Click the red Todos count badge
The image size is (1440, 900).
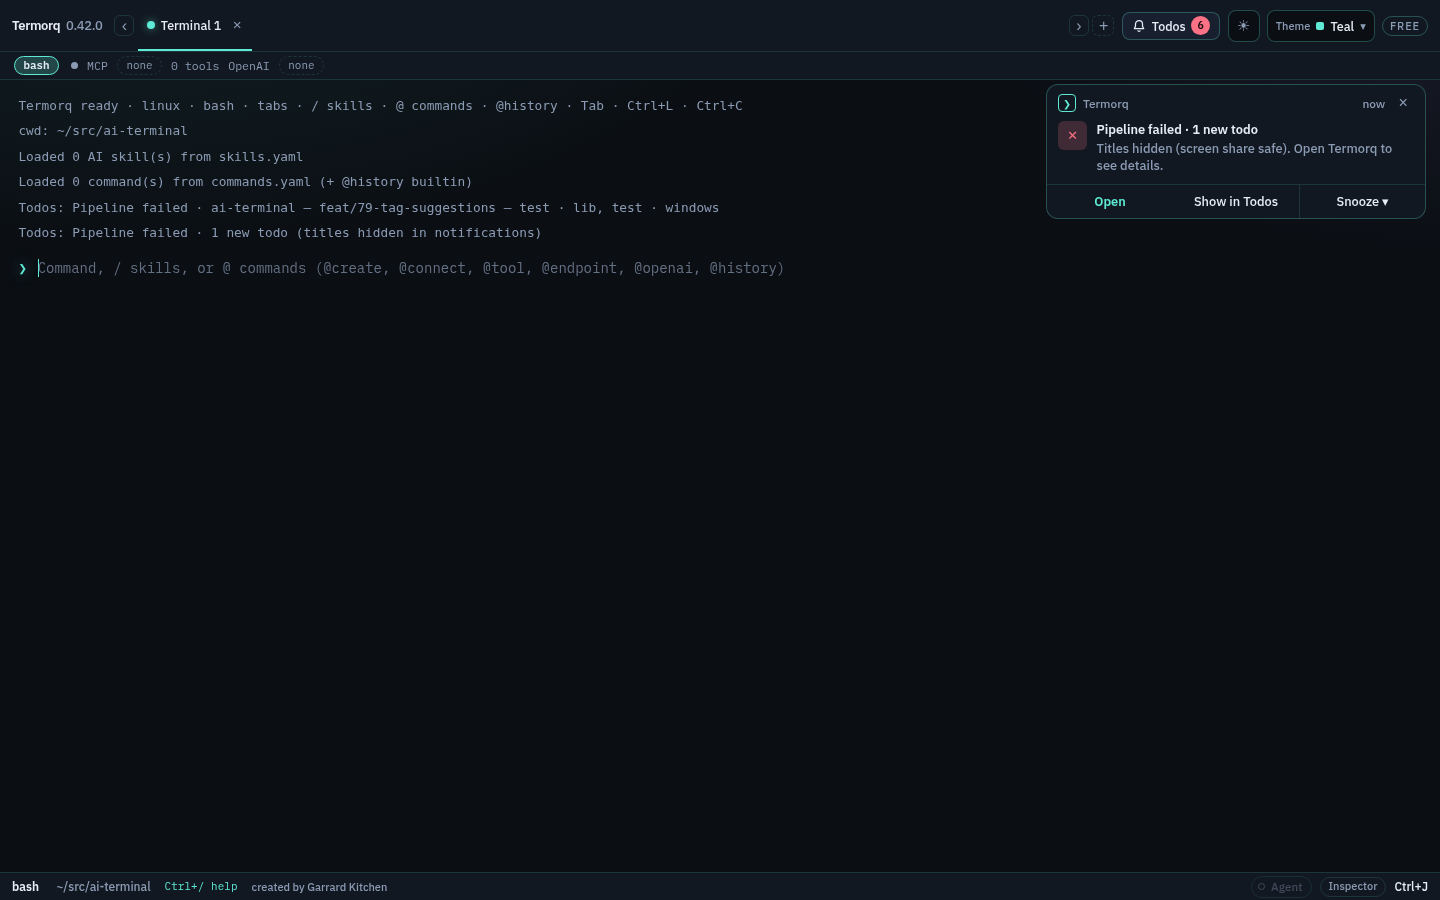(x=1200, y=26)
